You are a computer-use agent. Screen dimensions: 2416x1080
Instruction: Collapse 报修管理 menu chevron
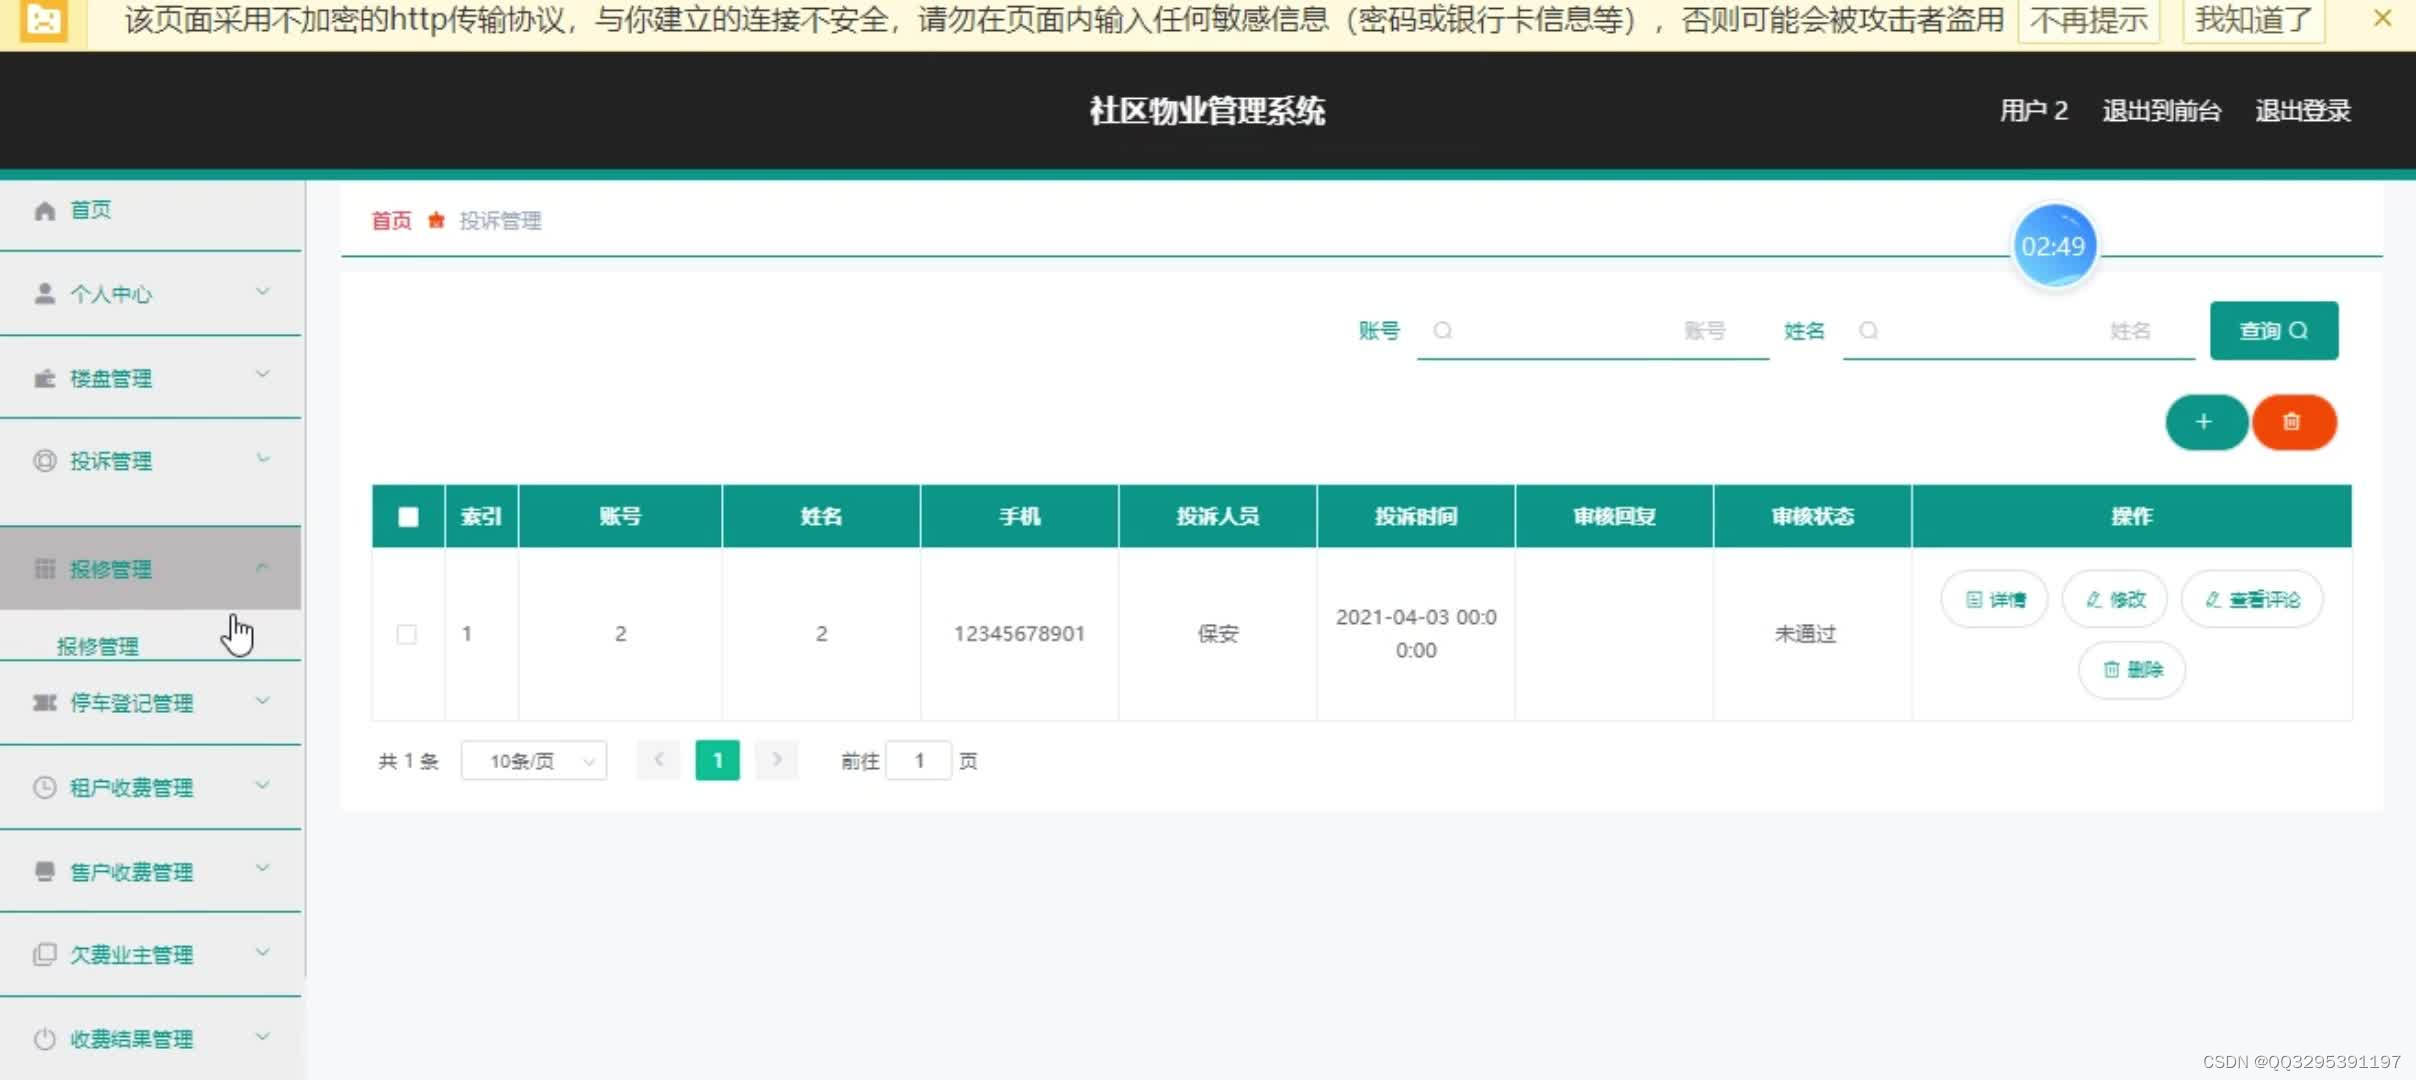click(x=262, y=567)
